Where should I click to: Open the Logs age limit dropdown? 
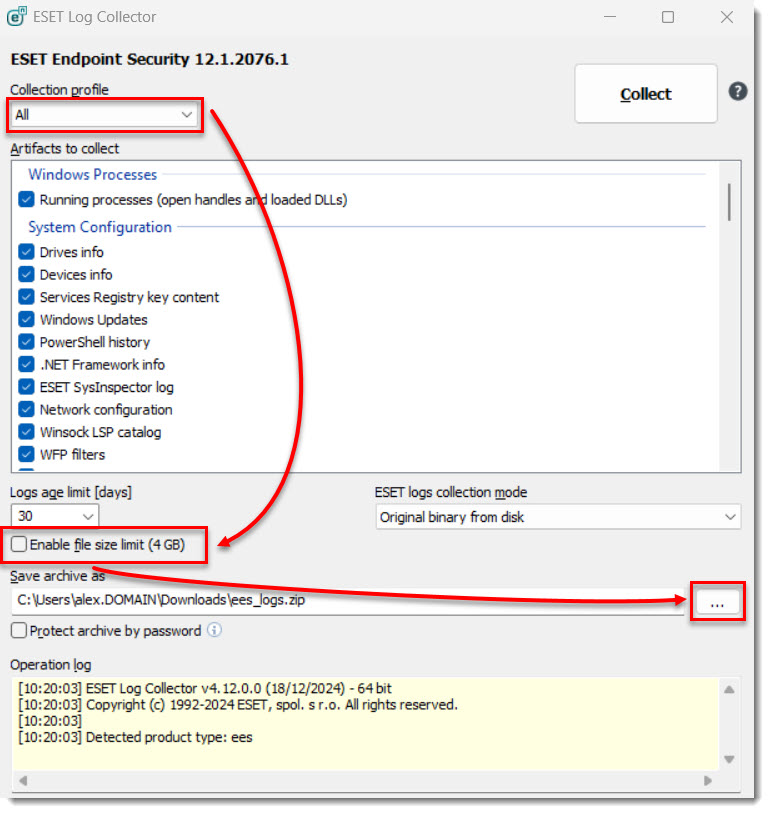click(55, 518)
